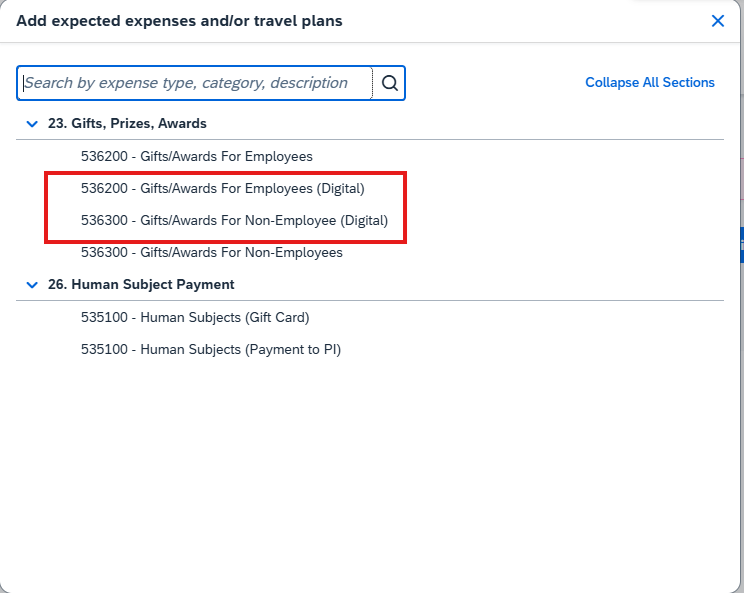Focus the expense type search field
Image resolution: width=744 pixels, height=593 pixels.
coord(195,83)
